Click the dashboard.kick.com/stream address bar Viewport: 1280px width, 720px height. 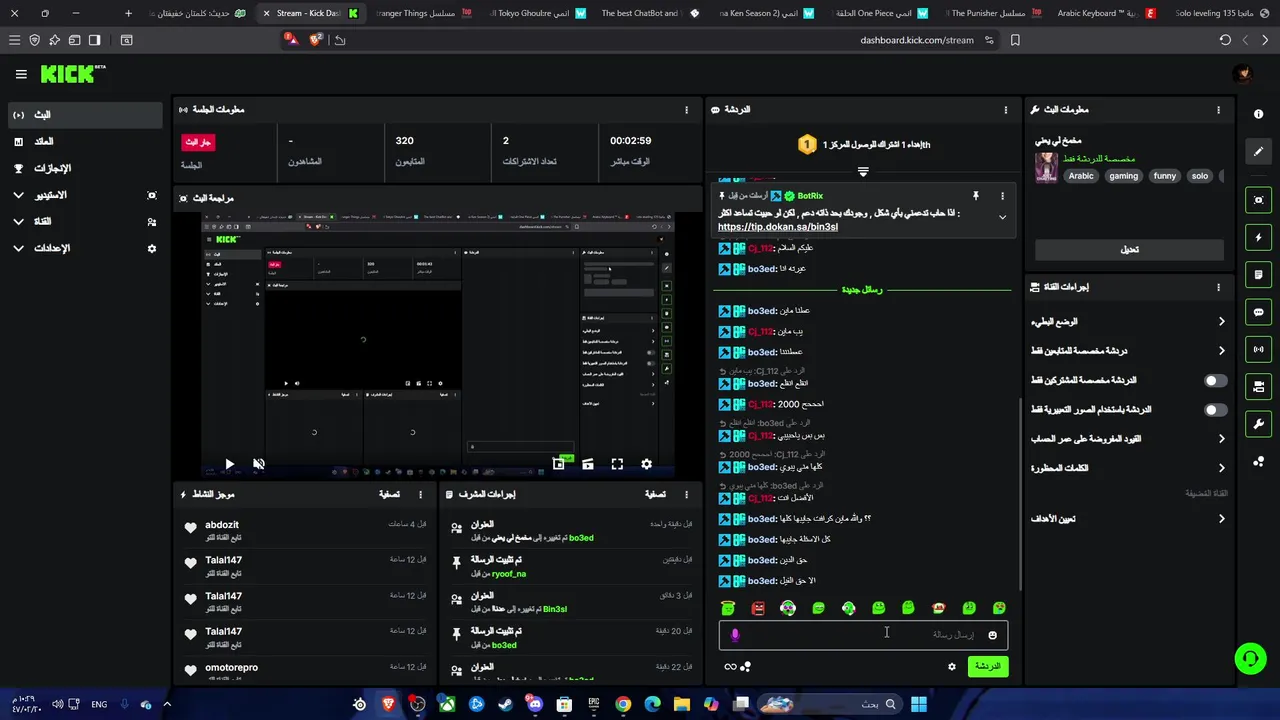point(916,40)
